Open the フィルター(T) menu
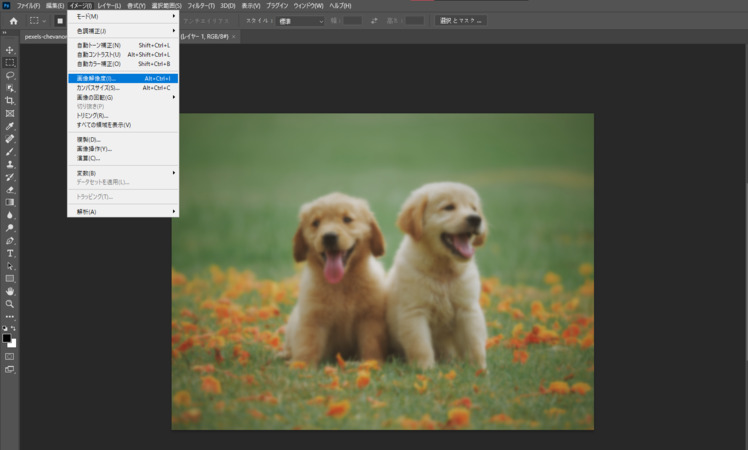Screen dimensions: 748x450 (202, 5)
